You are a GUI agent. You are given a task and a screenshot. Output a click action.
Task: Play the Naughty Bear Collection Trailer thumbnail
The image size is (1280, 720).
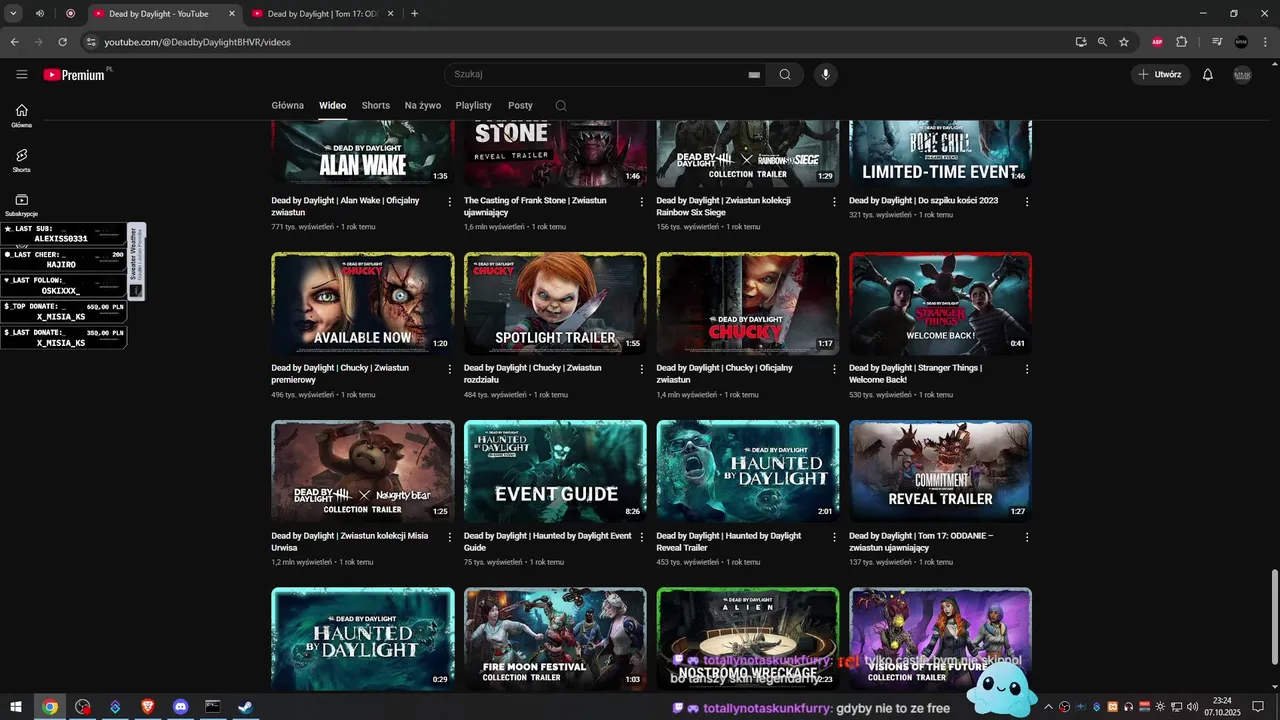point(363,471)
